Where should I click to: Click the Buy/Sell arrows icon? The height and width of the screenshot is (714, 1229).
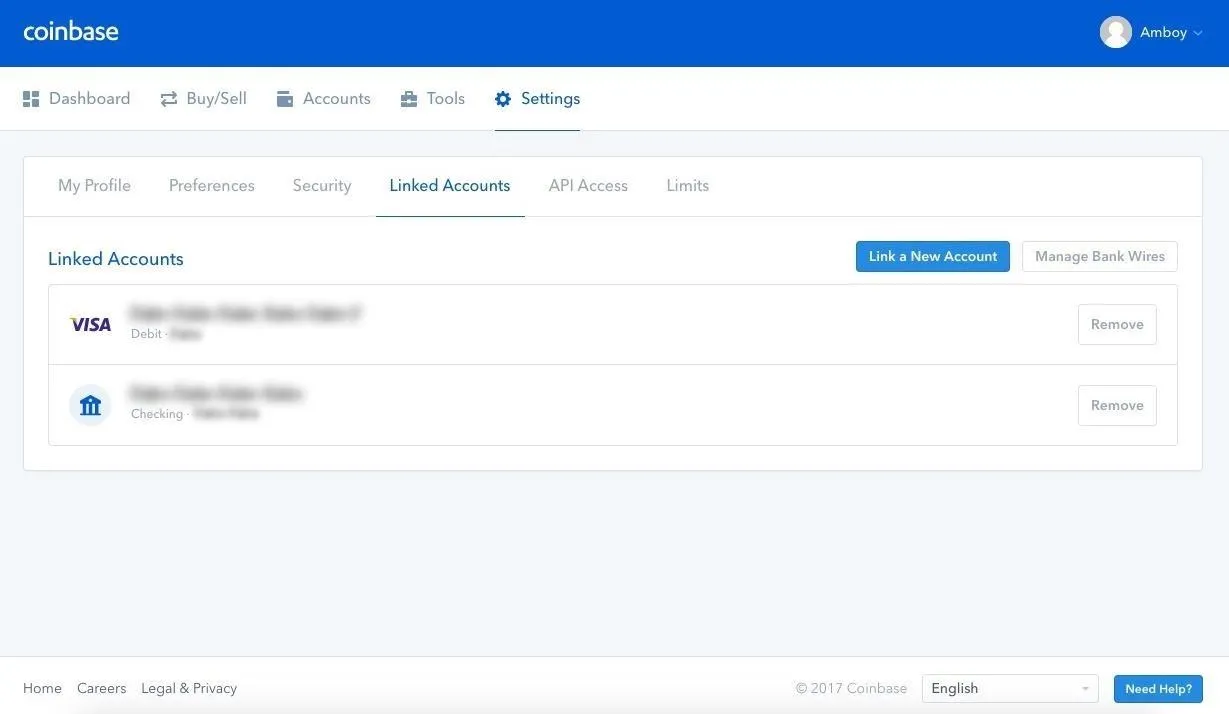tap(169, 99)
